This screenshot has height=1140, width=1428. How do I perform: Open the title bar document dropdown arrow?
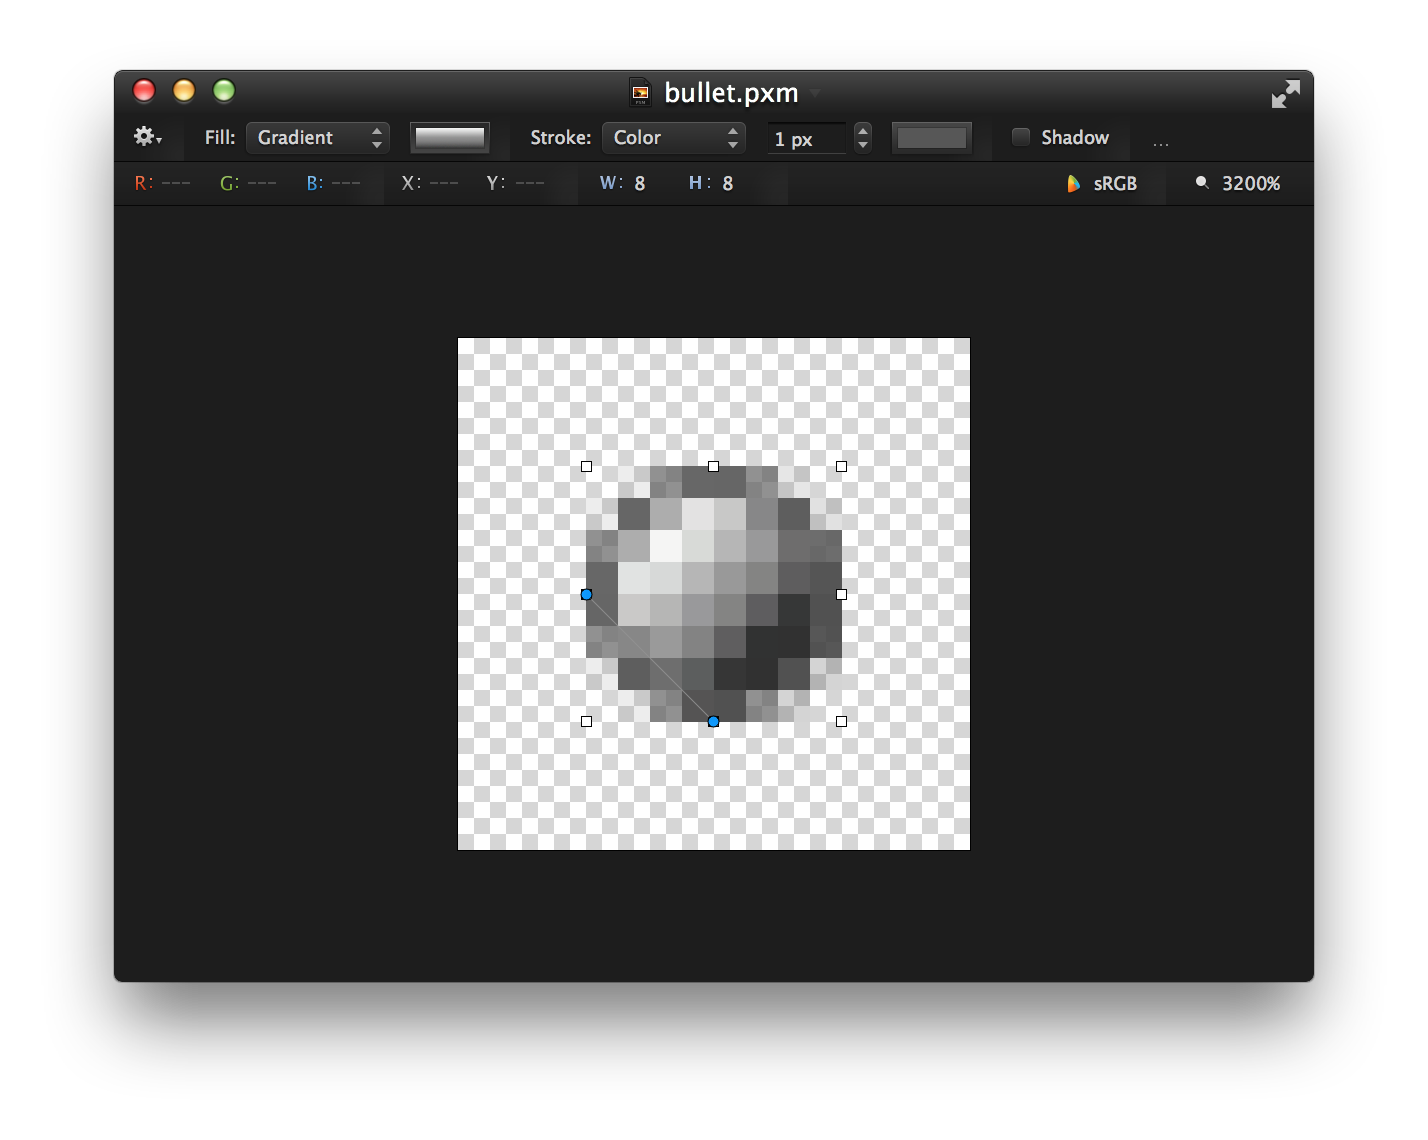tap(815, 93)
